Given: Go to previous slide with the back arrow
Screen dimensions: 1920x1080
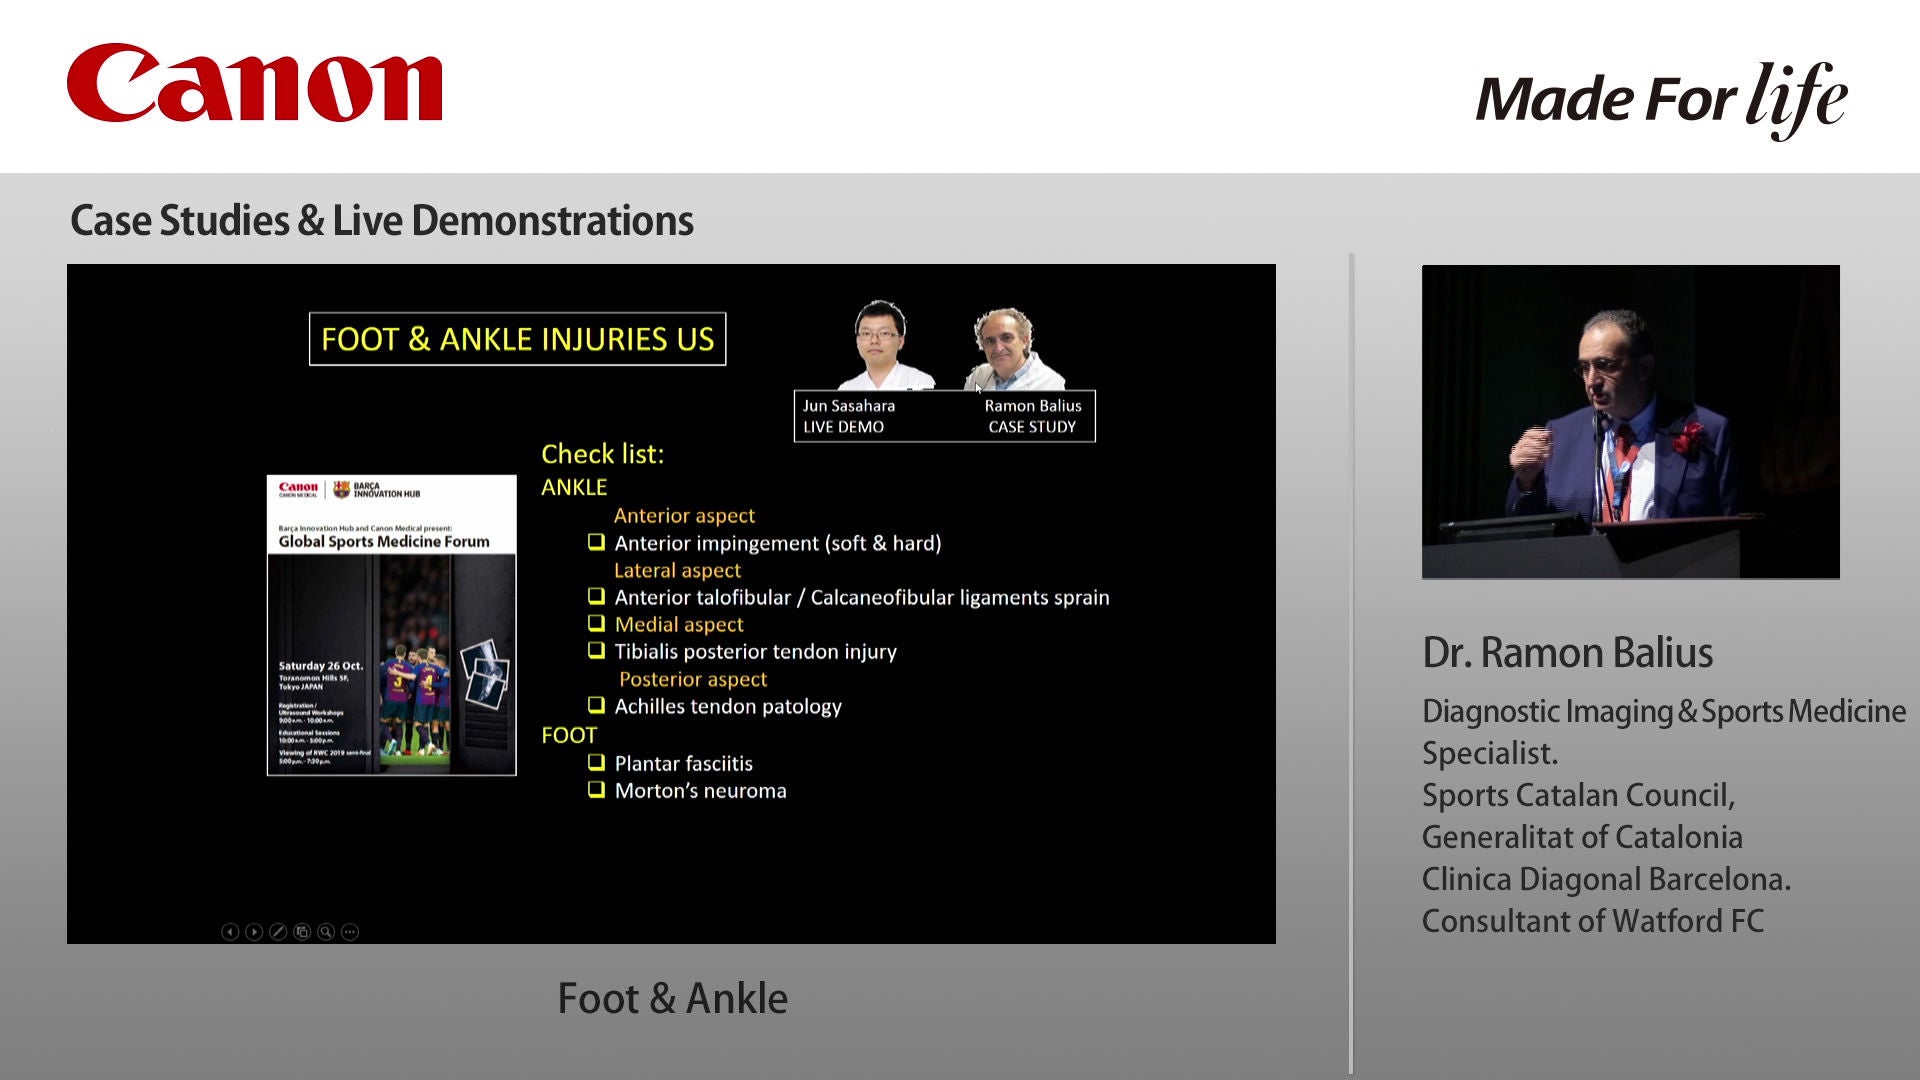Looking at the screenshot, I should (230, 932).
